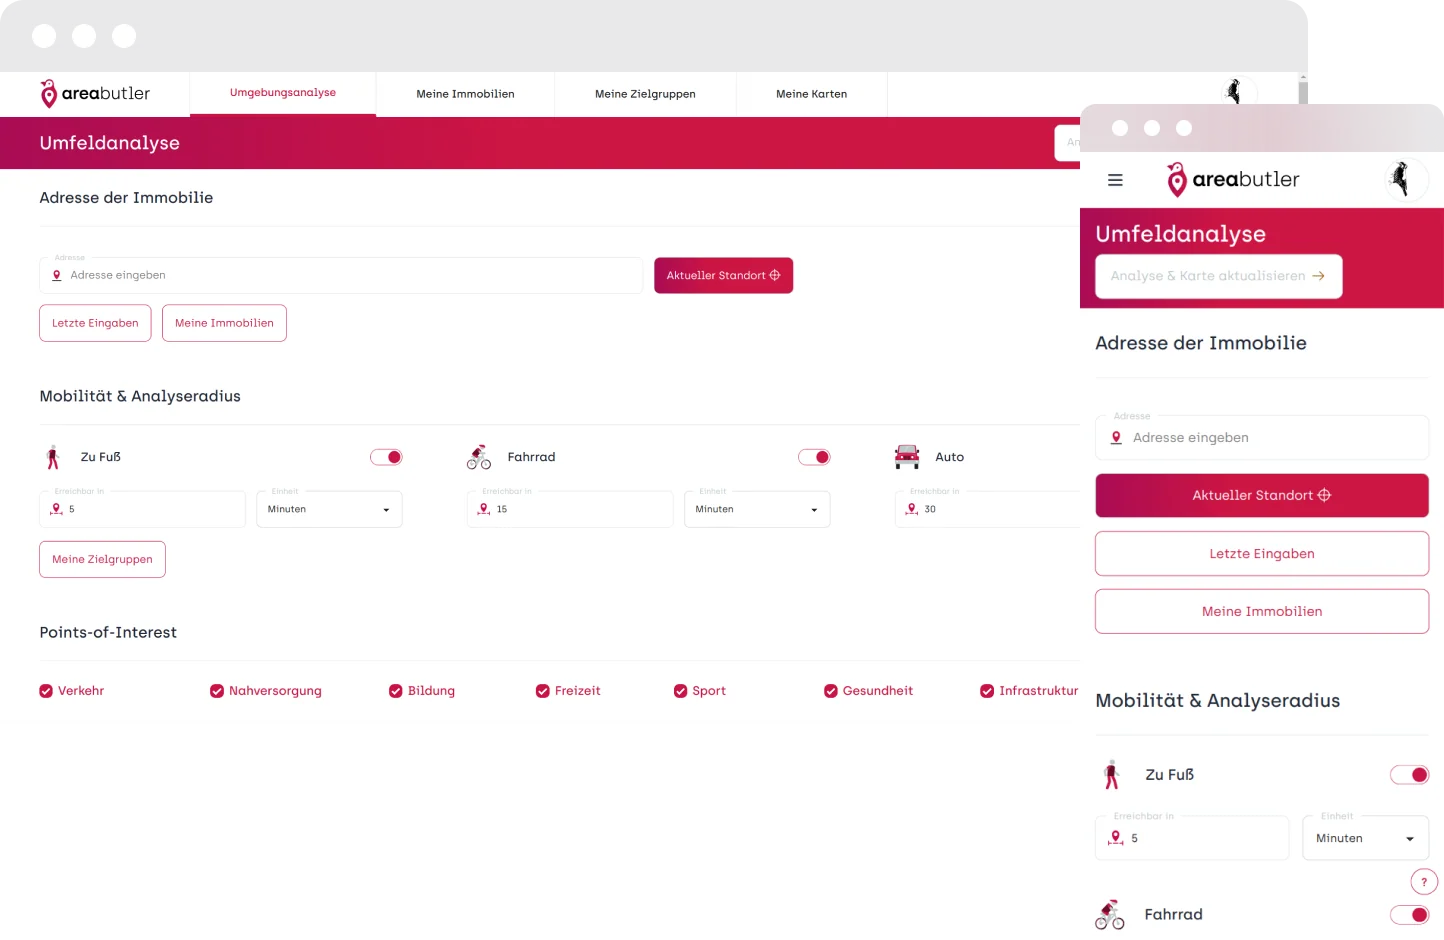1444x940 pixels.
Task: Uncheck the Verkehr checkbox
Action: tap(46, 691)
